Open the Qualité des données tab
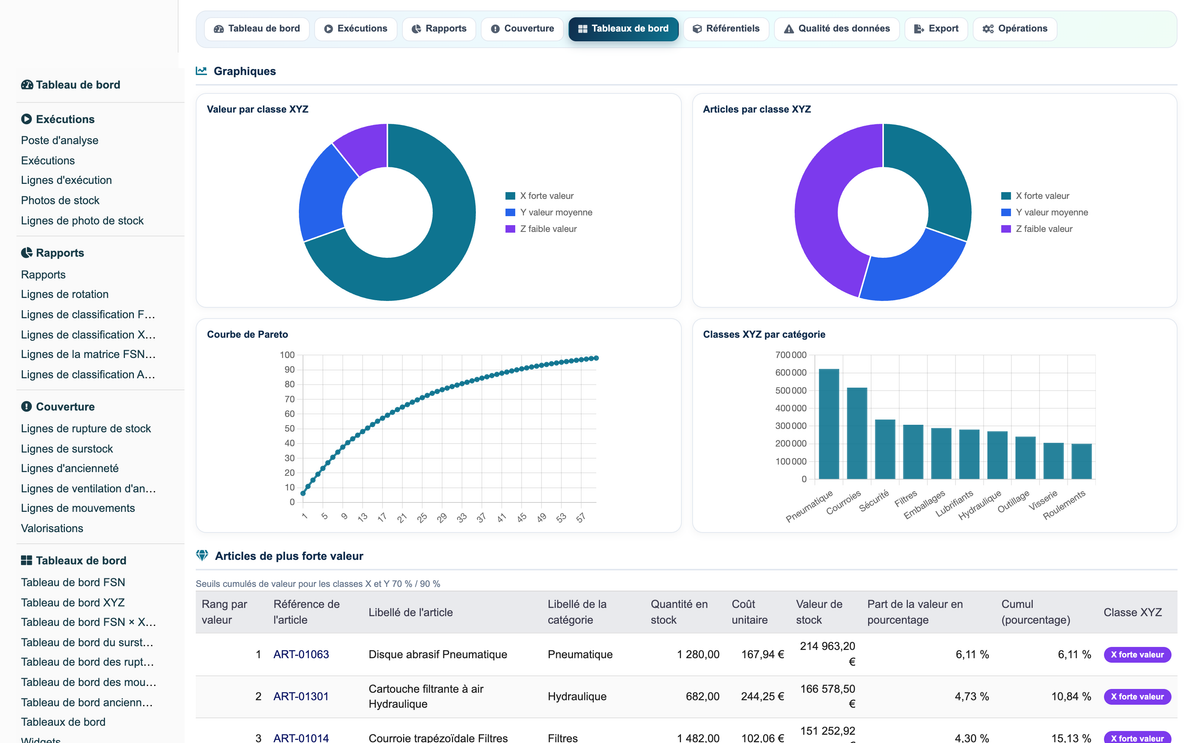This screenshot has width=1200, height=743. [x=837, y=29]
